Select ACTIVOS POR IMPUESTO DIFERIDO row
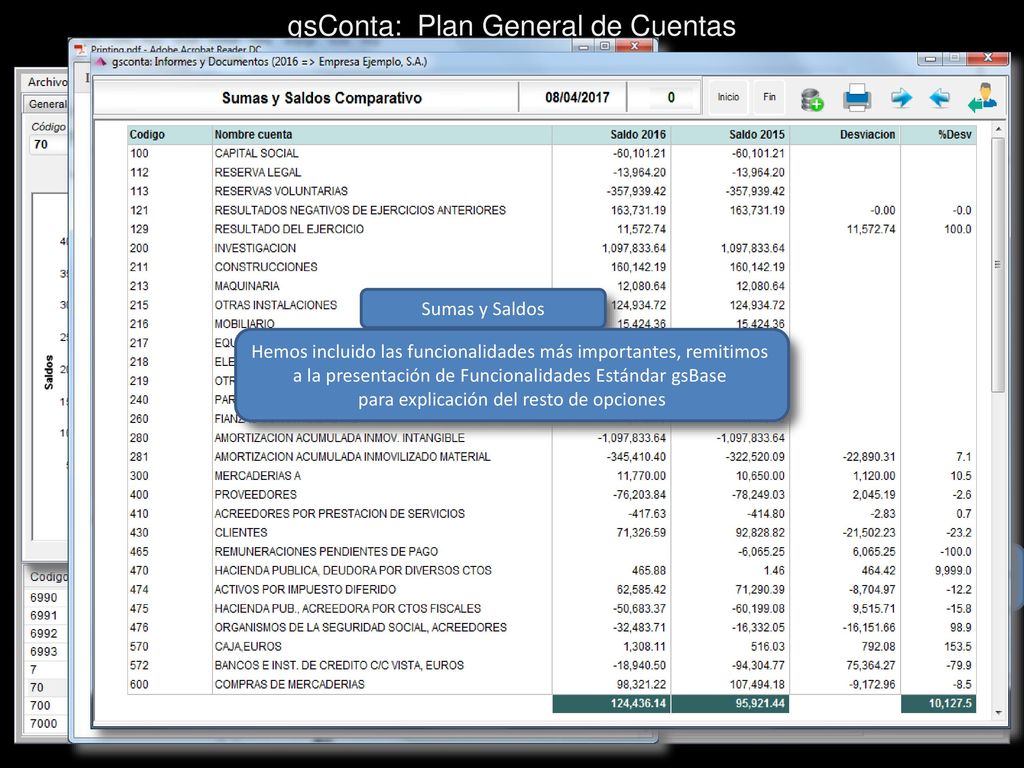1024x768 pixels. pos(552,589)
